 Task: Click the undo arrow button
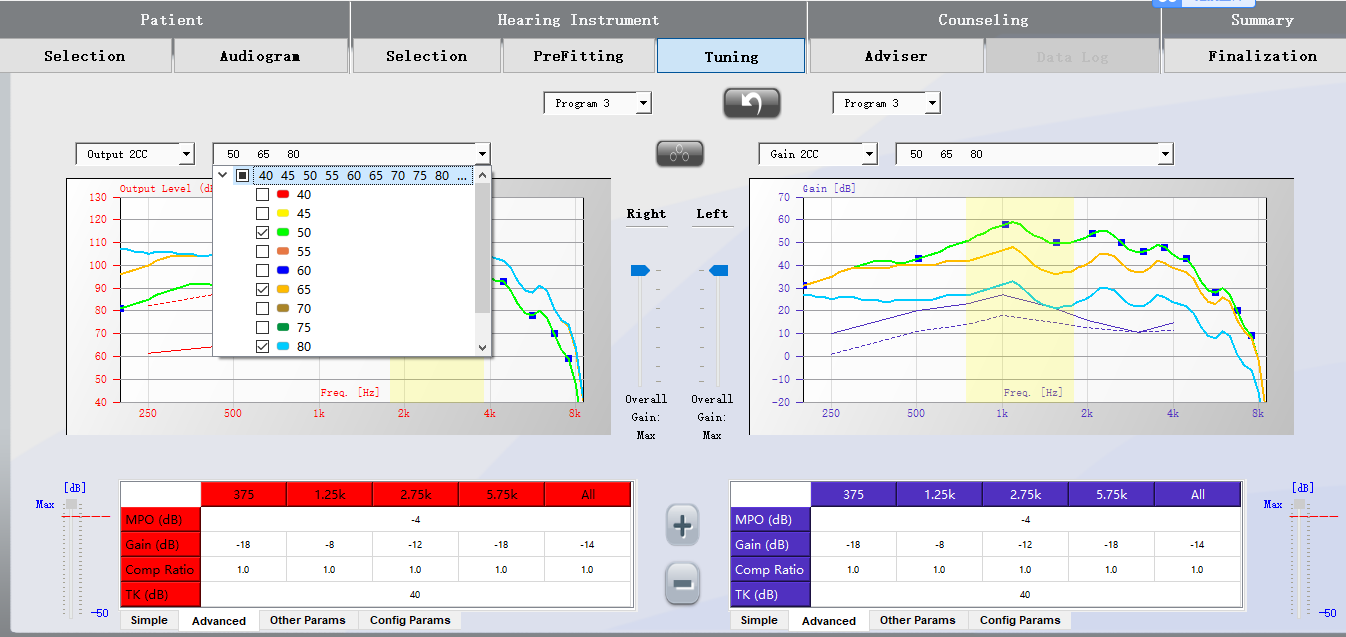[x=751, y=103]
